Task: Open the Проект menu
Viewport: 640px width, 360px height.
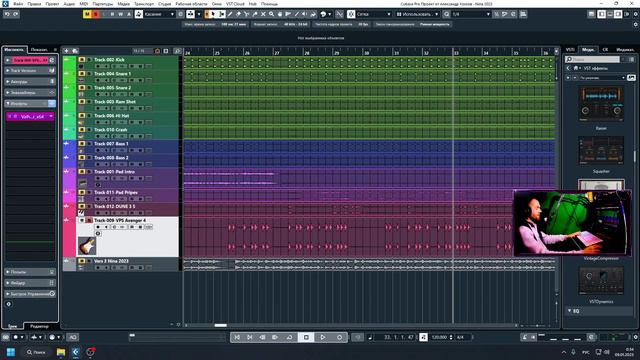Action: [x=52, y=4]
